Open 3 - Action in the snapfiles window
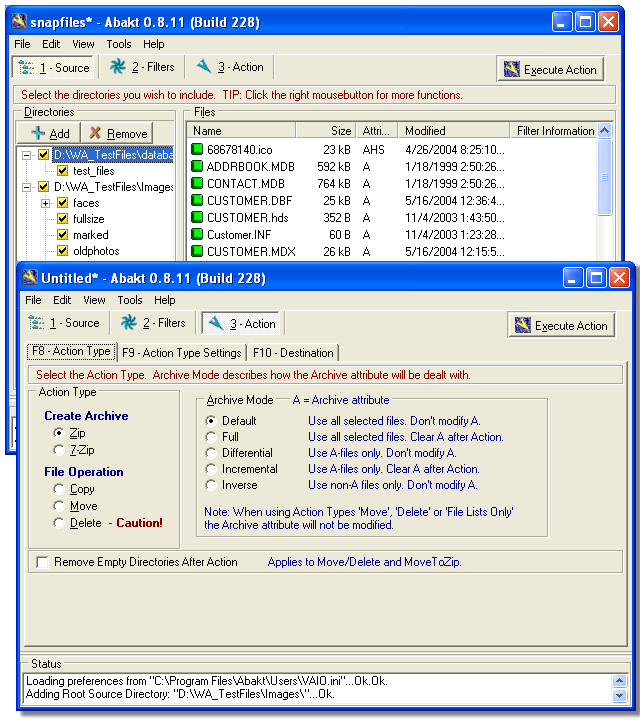This screenshot has width=640, height=720. point(230,67)
